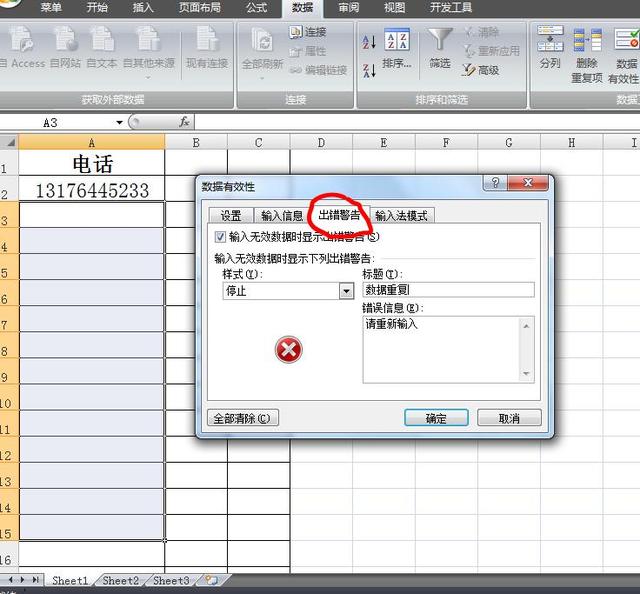
Task: Click the From Text (自文本) icon
Action: click(102, 47)
